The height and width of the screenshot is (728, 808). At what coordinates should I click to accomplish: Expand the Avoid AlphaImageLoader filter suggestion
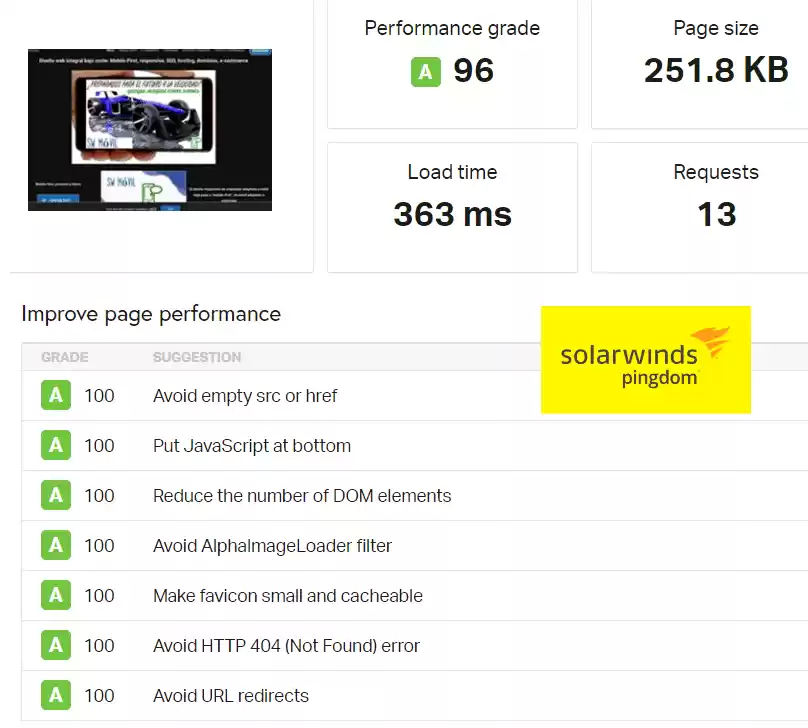pos(272,546)
